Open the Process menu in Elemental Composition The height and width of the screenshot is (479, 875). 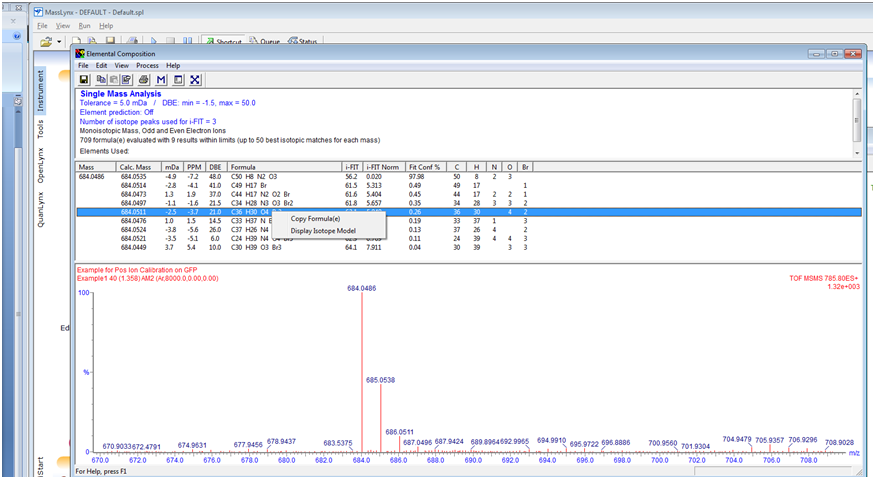(147, 65)
